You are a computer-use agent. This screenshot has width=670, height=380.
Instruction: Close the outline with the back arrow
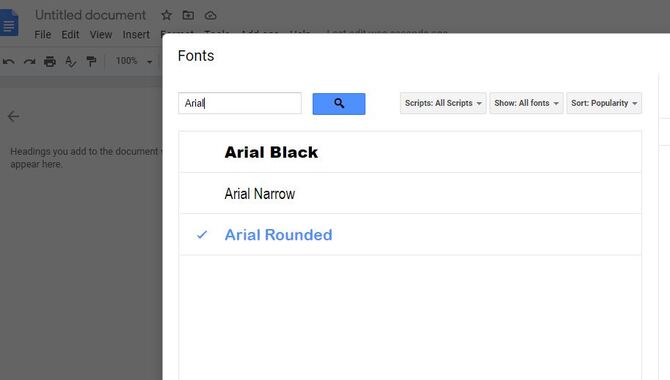[x=14, y=116]
